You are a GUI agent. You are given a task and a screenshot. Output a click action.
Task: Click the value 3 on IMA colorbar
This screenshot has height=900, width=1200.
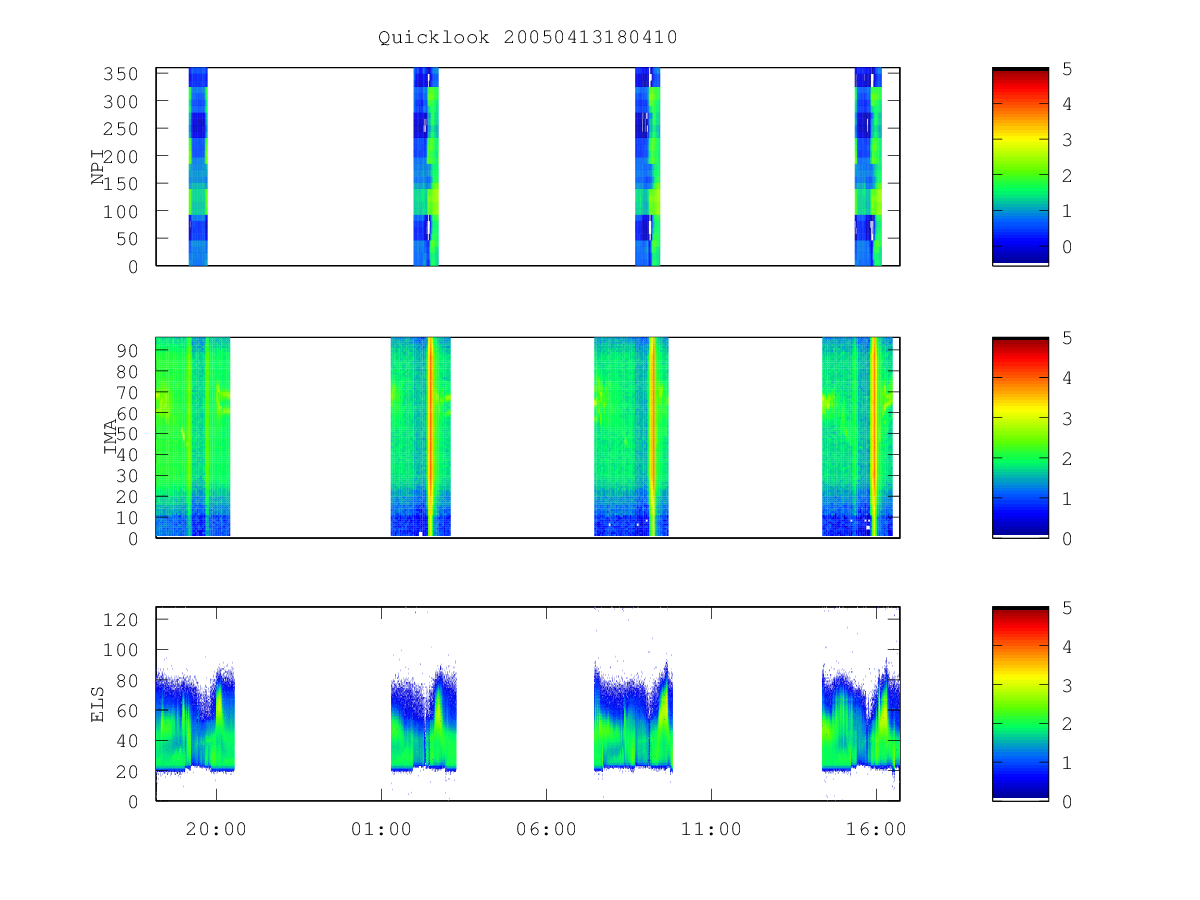point(1065,420)
